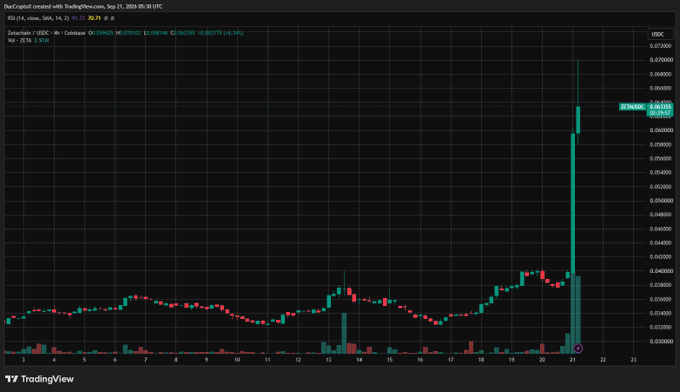
Task: Click the 0.030000 price axis label
Action: coord(660,341)
